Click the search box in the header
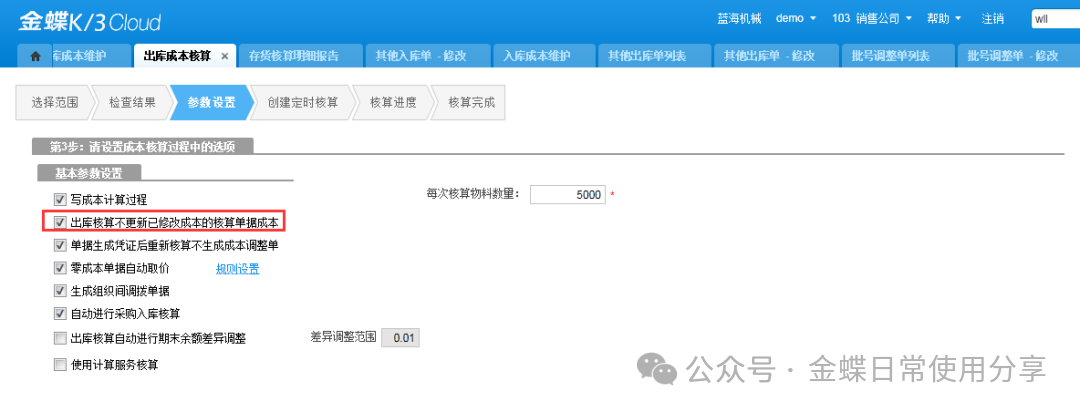 click(x=1055, y=19)
